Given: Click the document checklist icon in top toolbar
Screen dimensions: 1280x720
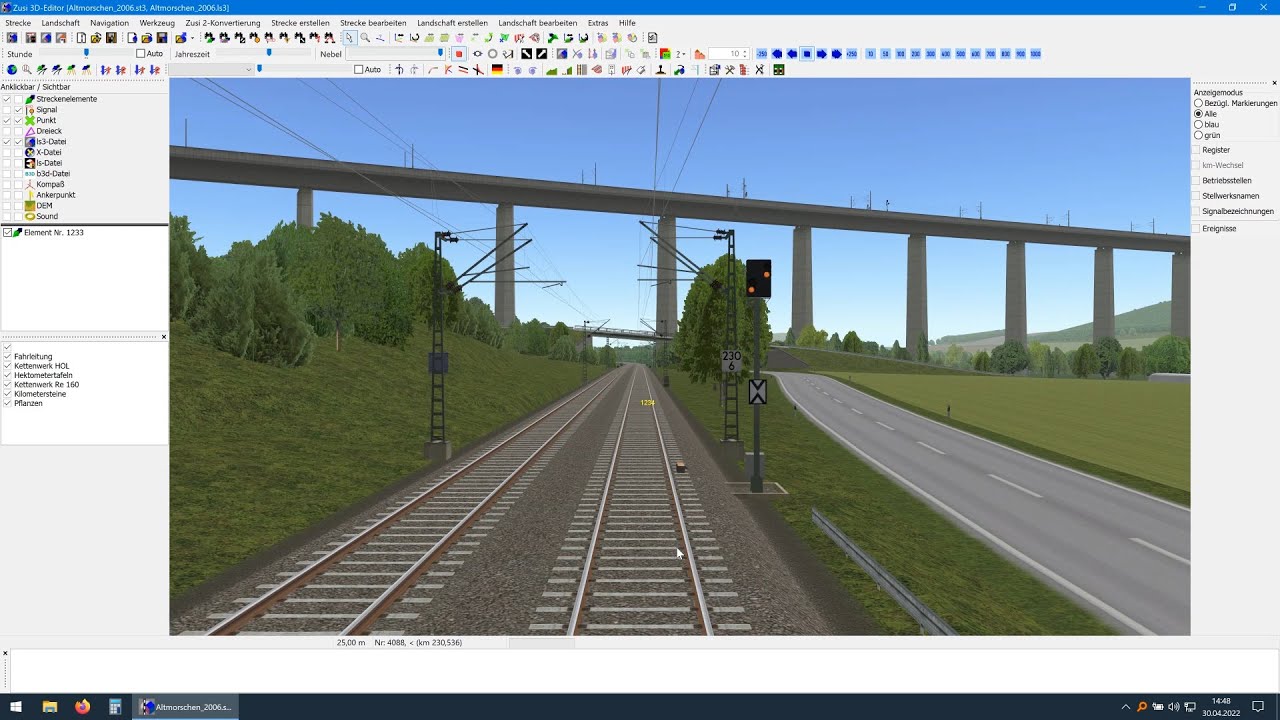Looking at the screenshot, I should pyautogui.click(x=653, y=38).
